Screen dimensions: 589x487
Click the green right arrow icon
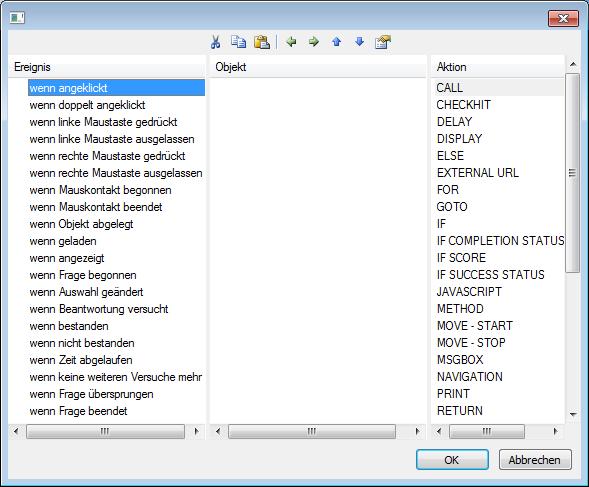tap(314, 42)
